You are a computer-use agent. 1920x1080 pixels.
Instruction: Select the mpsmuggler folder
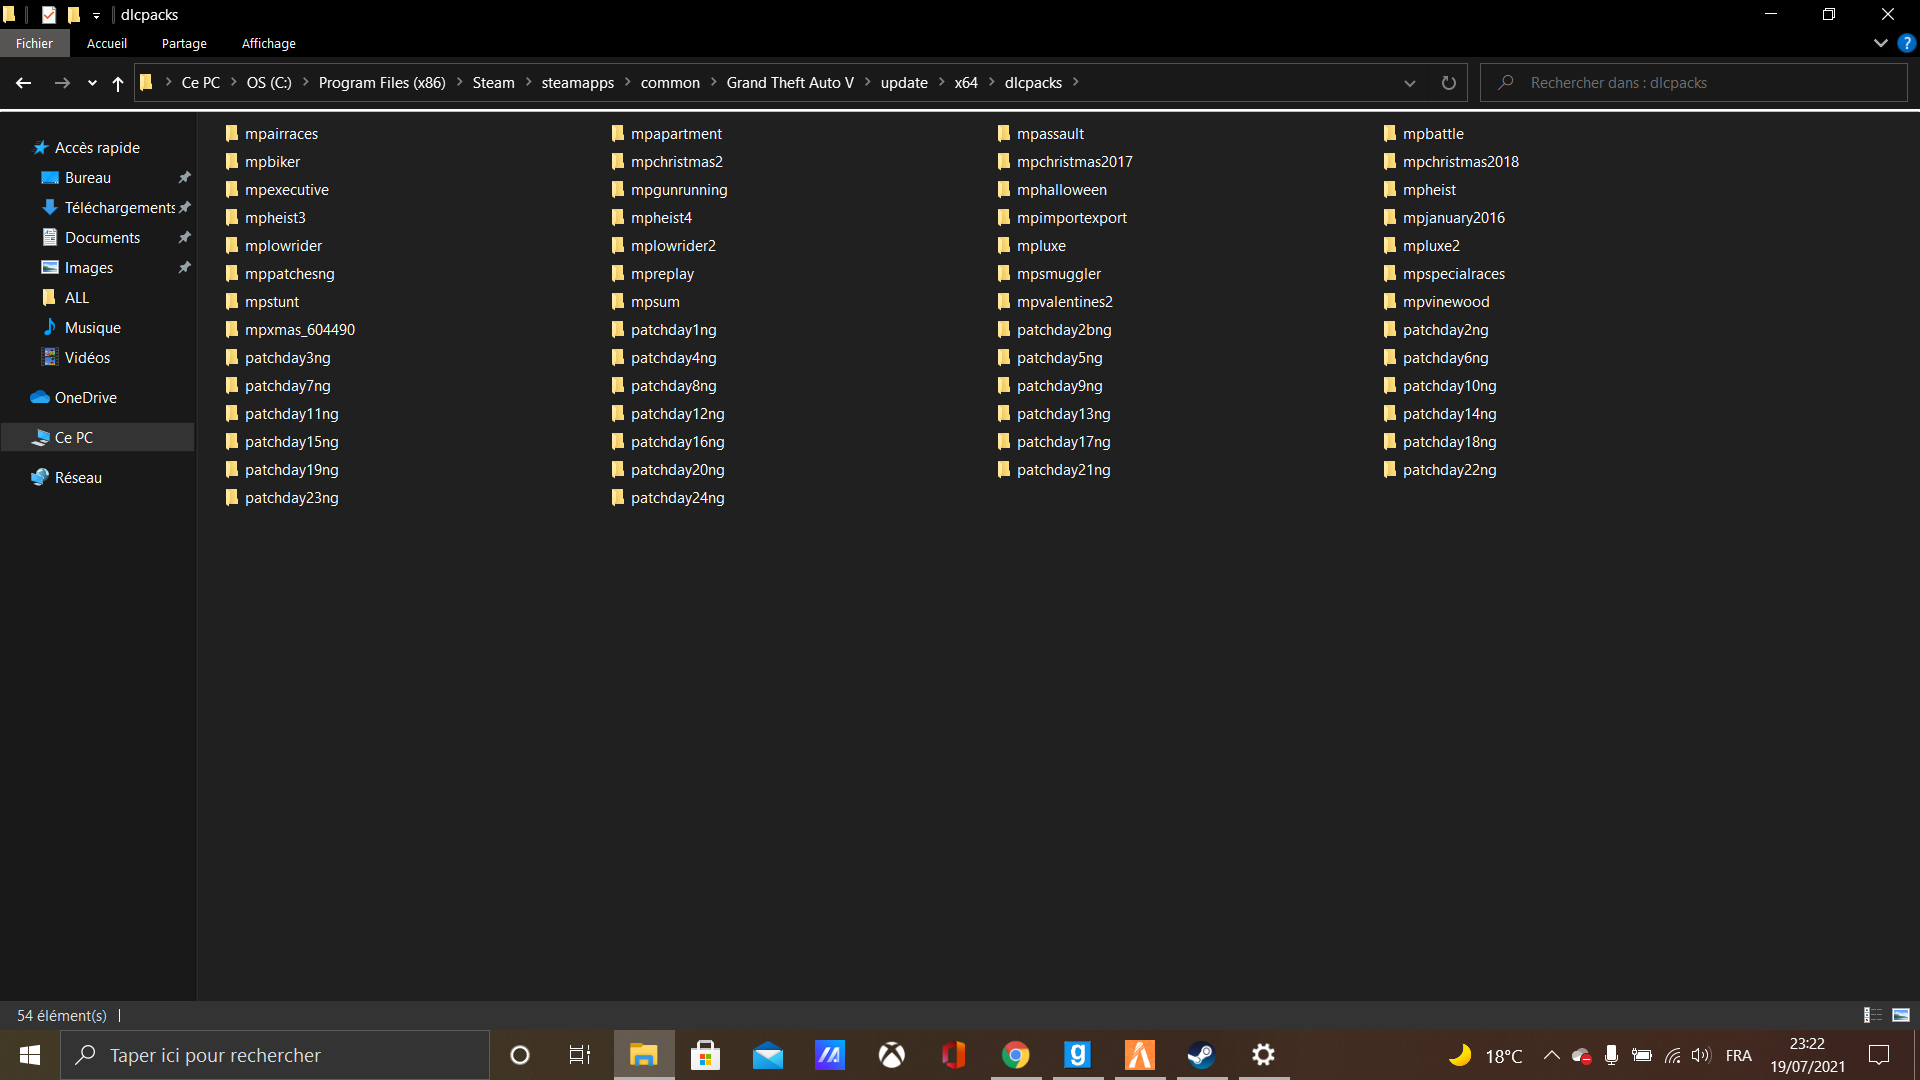point(1058,274)
